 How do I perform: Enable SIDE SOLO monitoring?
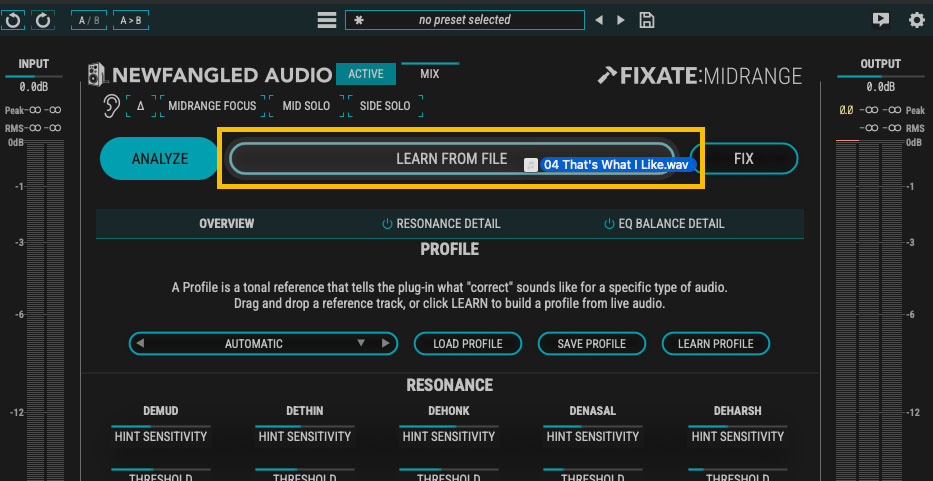tap(385, 107)
